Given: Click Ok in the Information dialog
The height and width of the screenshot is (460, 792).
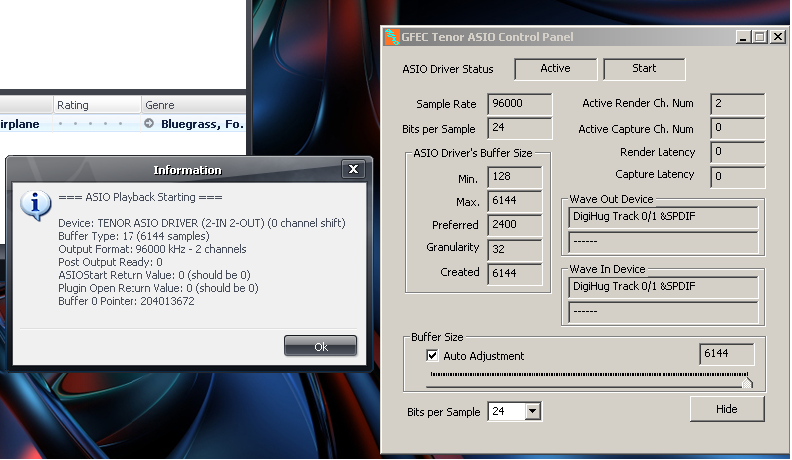Looking at the screenshot, I should (320, 346).
